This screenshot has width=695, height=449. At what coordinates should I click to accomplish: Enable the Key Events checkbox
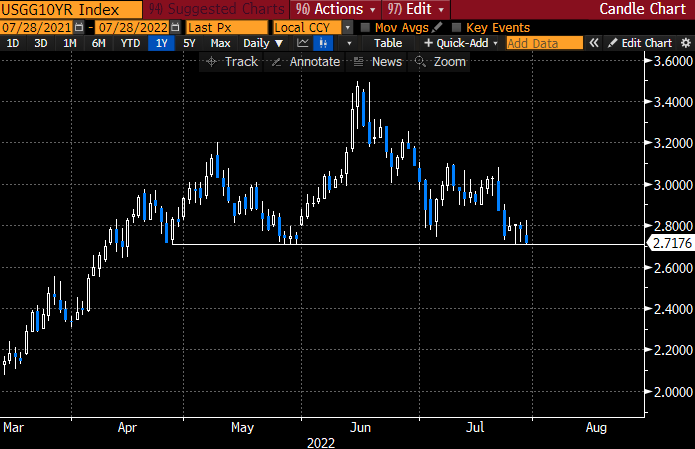[456, 27]
